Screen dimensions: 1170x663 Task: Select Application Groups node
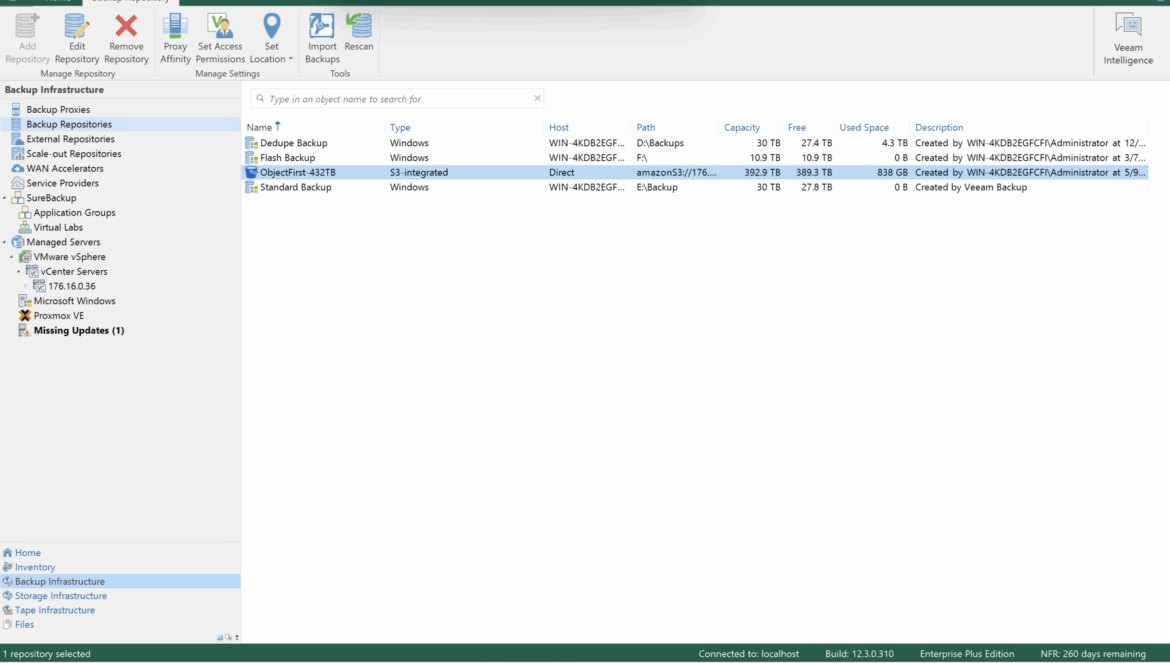tap(74, 213)
